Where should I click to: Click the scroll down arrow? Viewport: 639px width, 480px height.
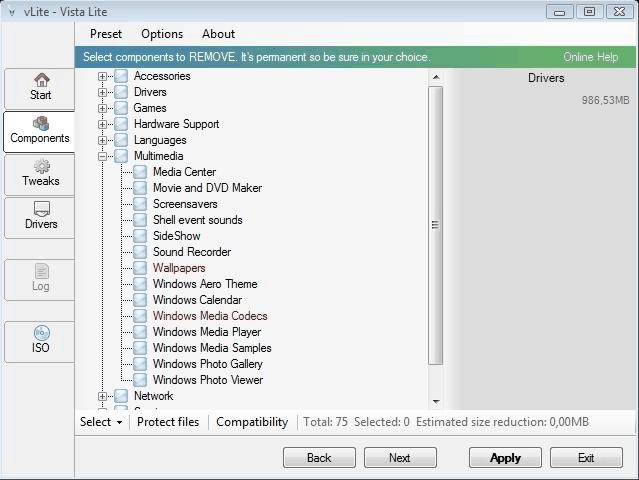pos(436,402)
